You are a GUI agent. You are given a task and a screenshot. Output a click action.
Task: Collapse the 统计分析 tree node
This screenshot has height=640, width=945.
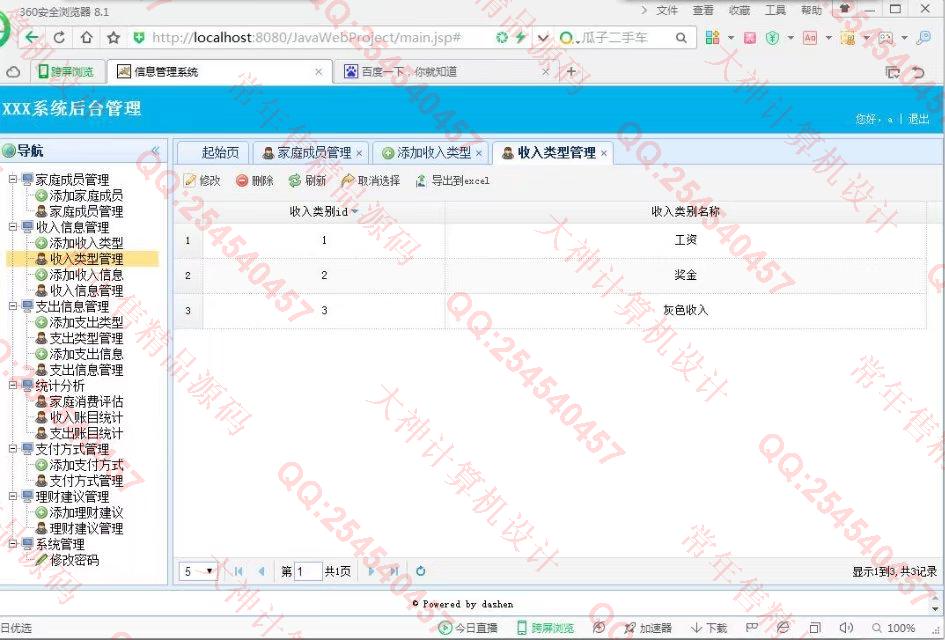pyautogui.click(x=13, y=385)
